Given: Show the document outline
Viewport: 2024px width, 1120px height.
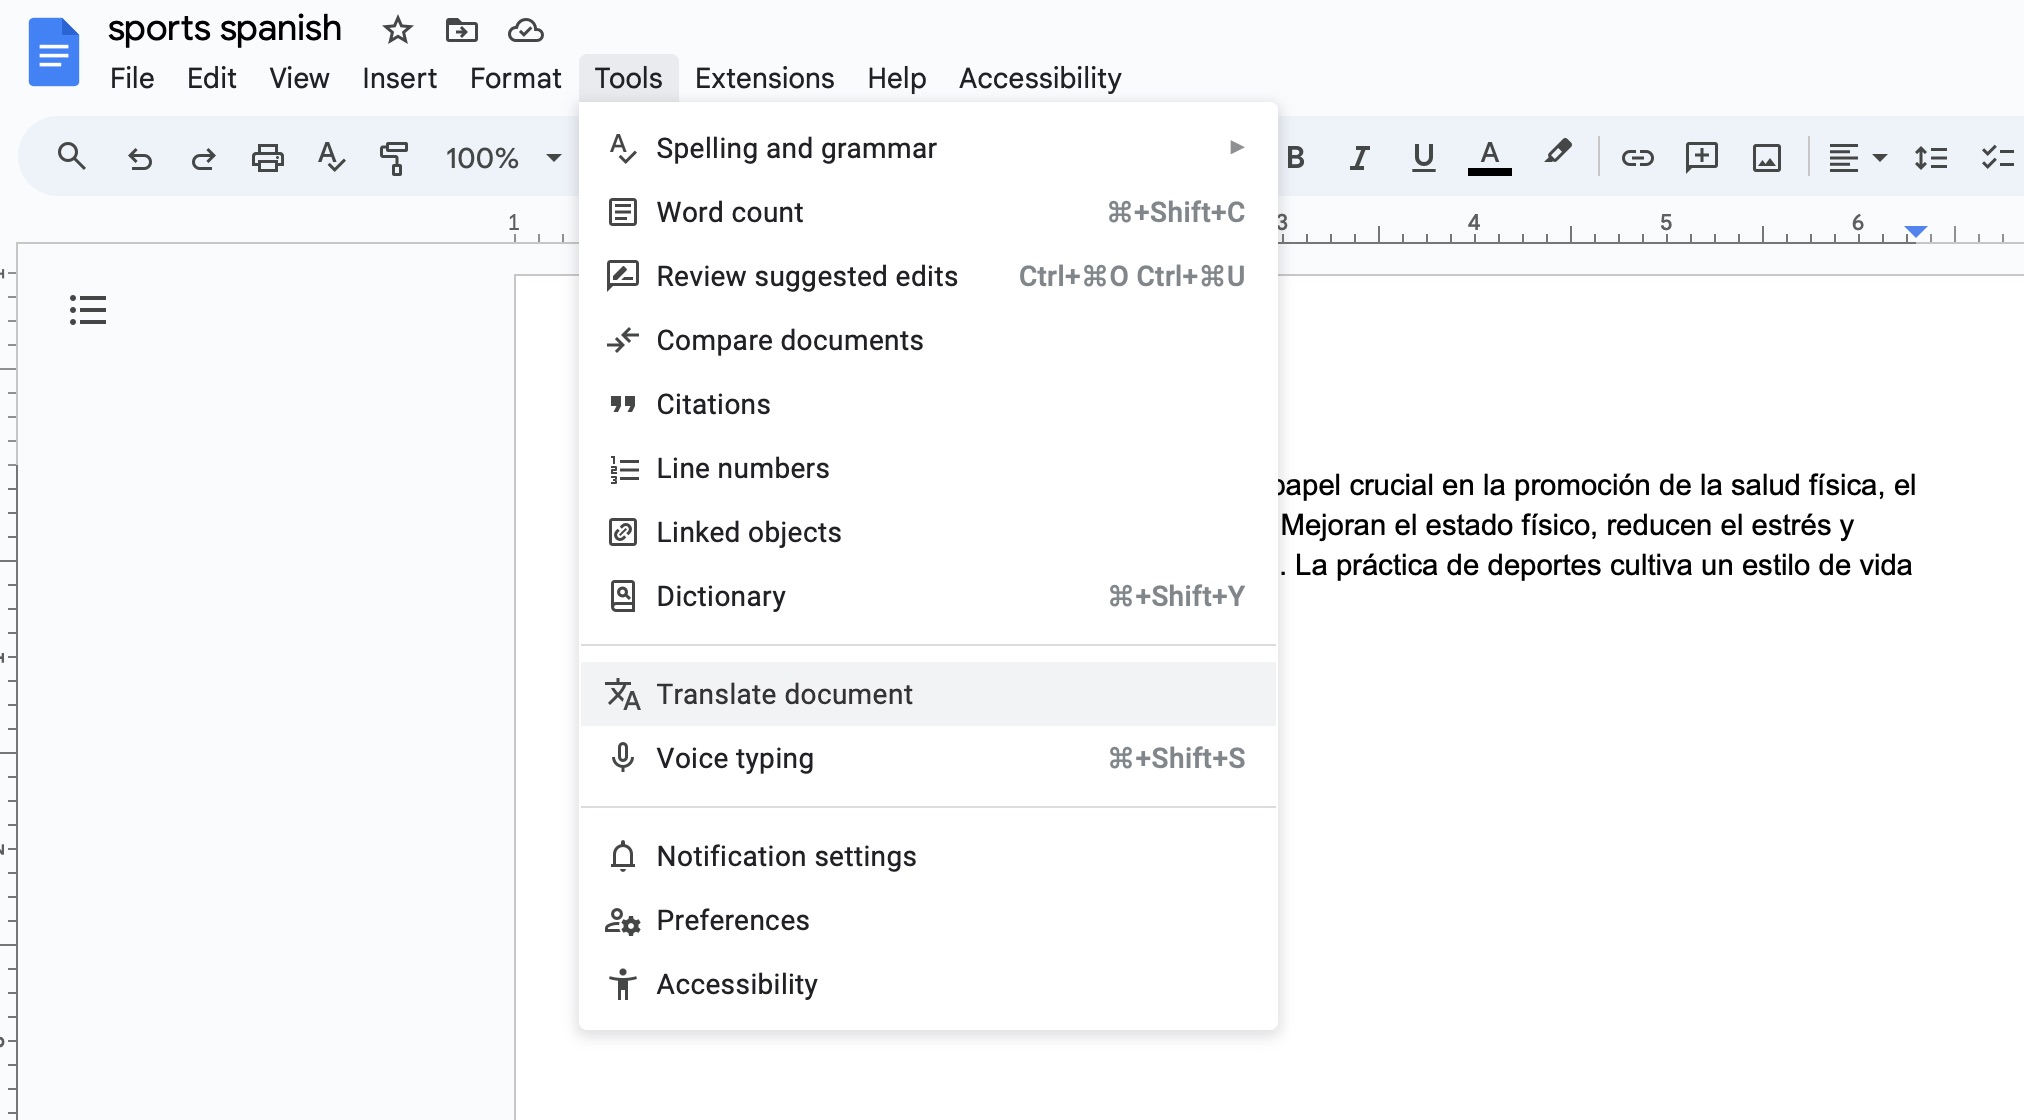Looking at the screenshot, I should coord(88,310).
